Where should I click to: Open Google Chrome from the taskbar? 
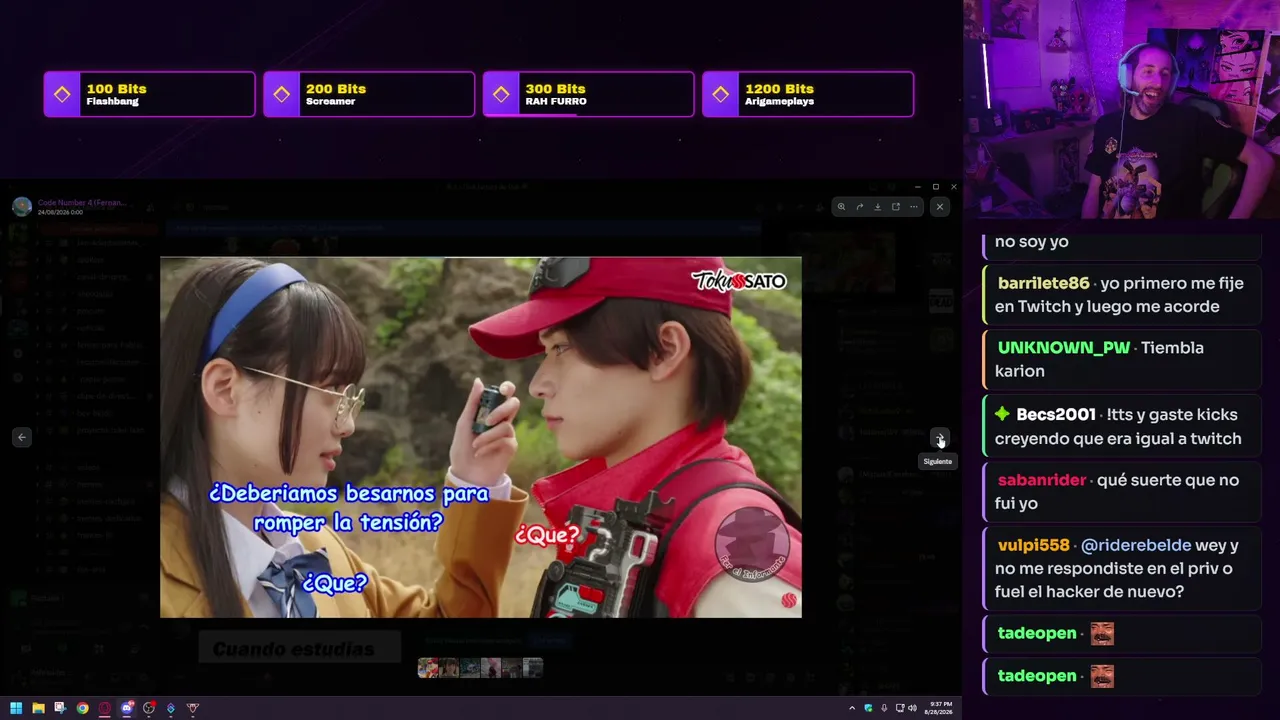[82, 708]
